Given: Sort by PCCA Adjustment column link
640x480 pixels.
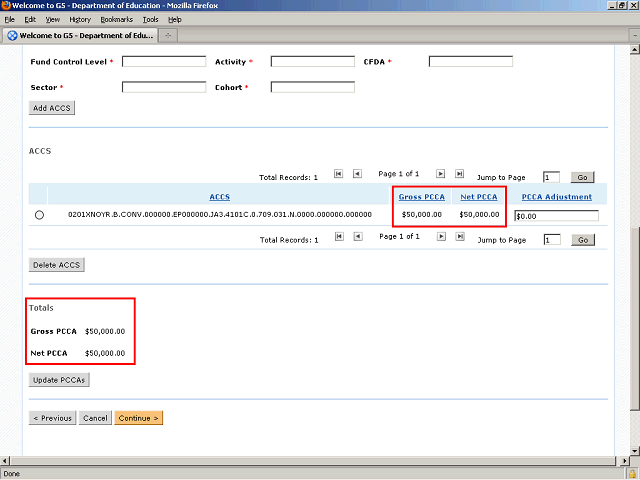Looking at the screenshot, I should click(557, 197).
